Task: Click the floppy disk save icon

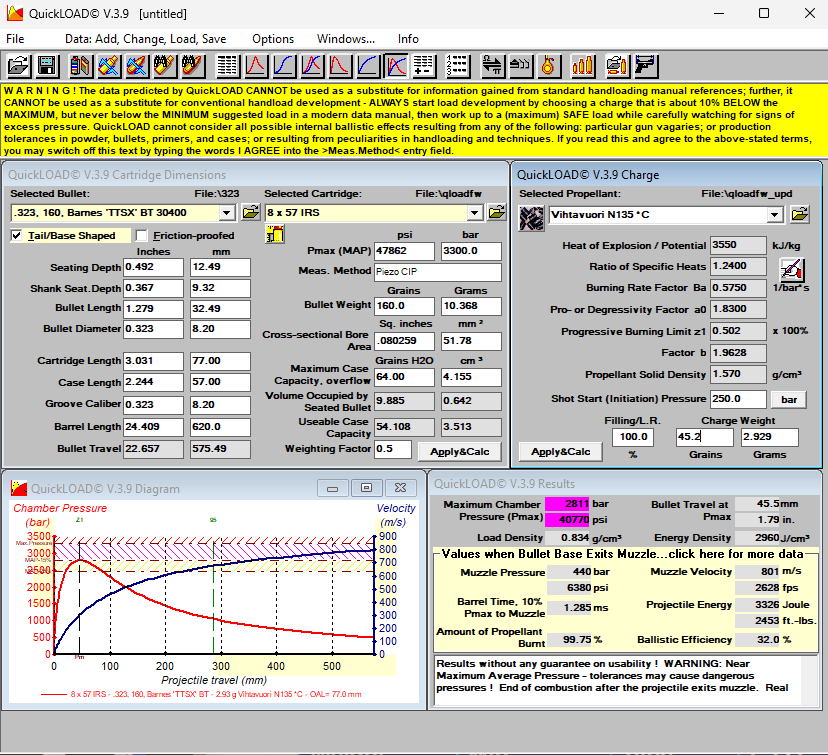Action: click(x=46, y=66)
